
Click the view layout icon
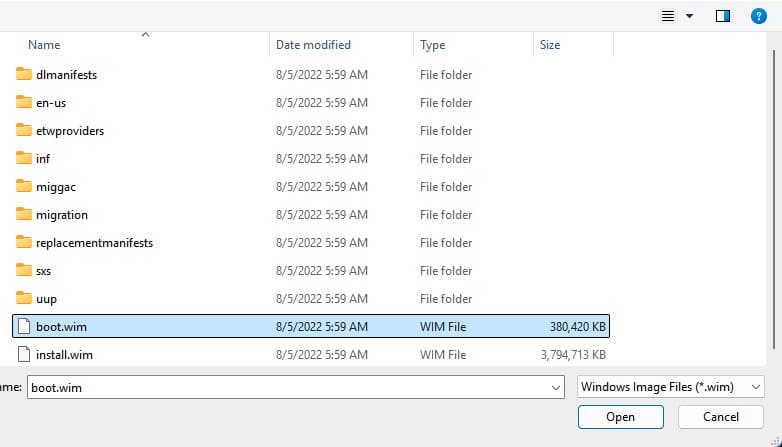[668, 16]
